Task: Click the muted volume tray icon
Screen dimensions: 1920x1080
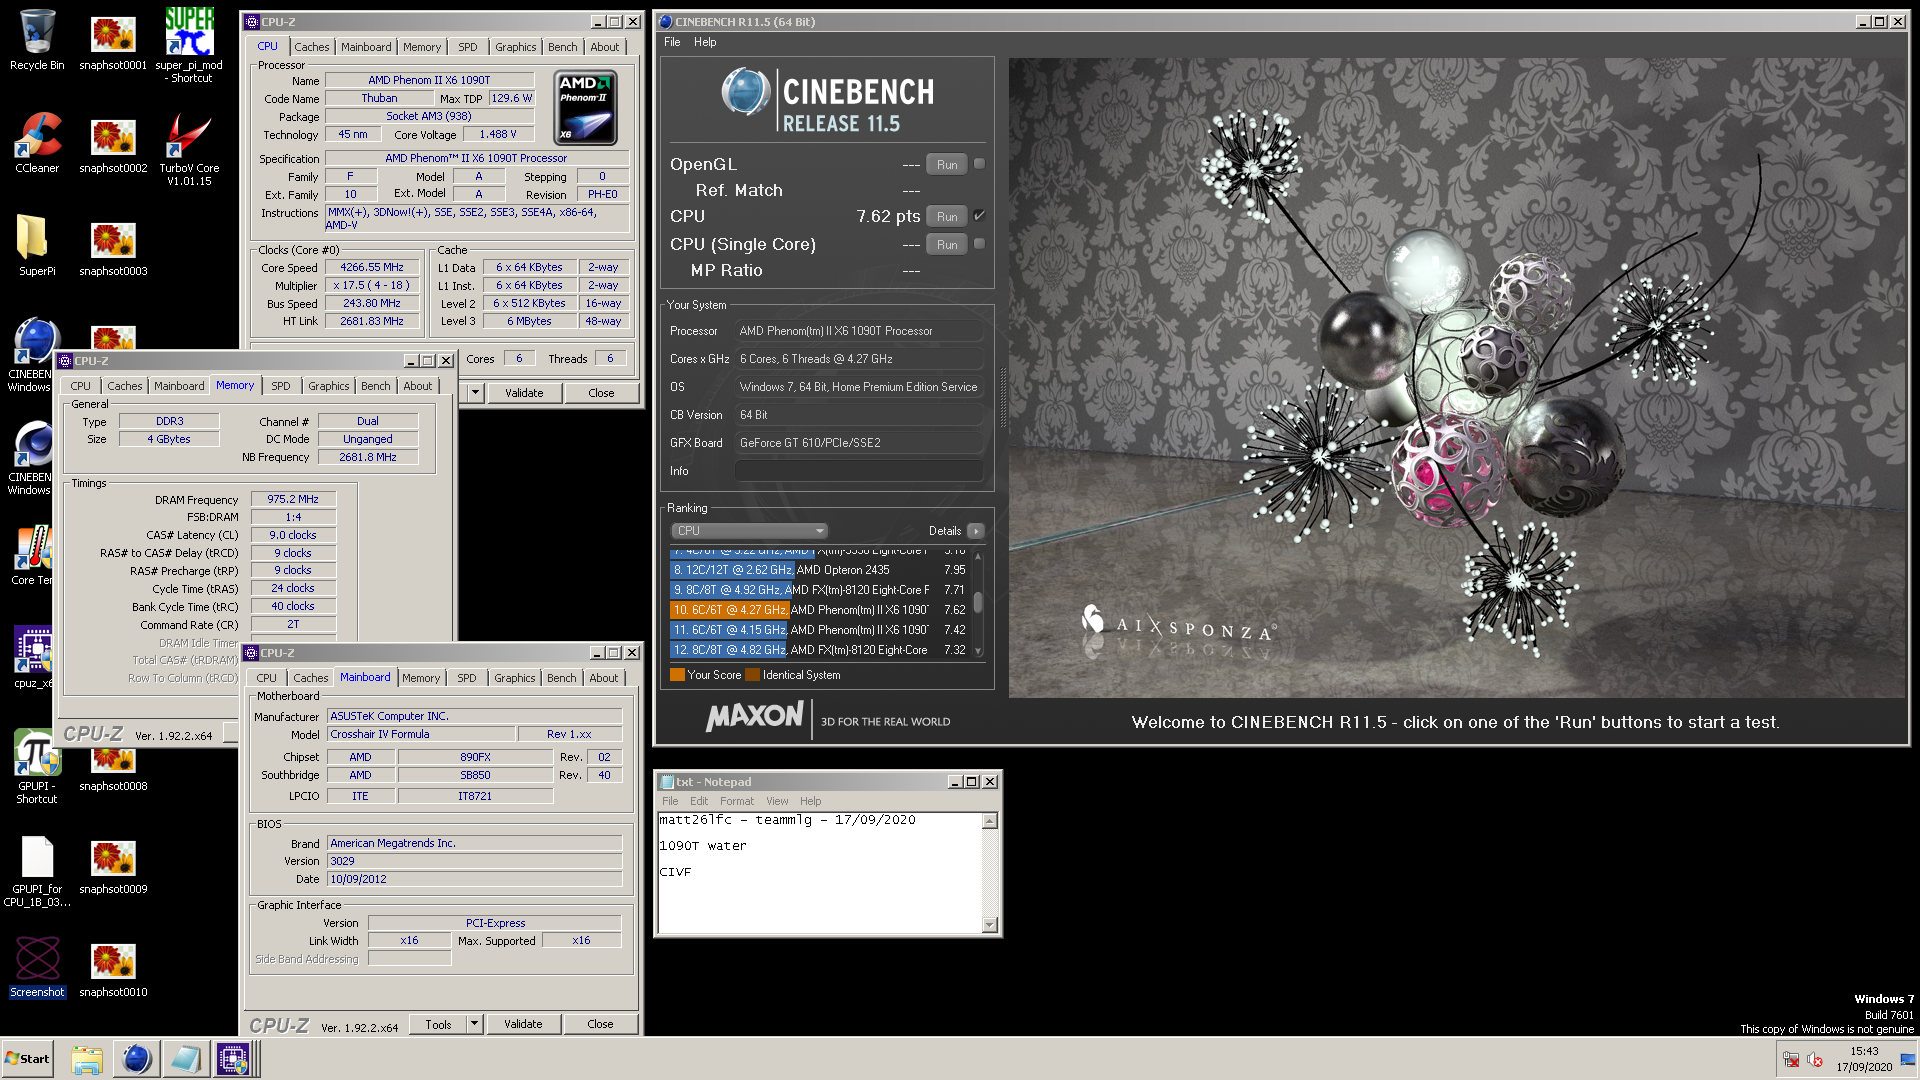Action: coord(1815,1059)
